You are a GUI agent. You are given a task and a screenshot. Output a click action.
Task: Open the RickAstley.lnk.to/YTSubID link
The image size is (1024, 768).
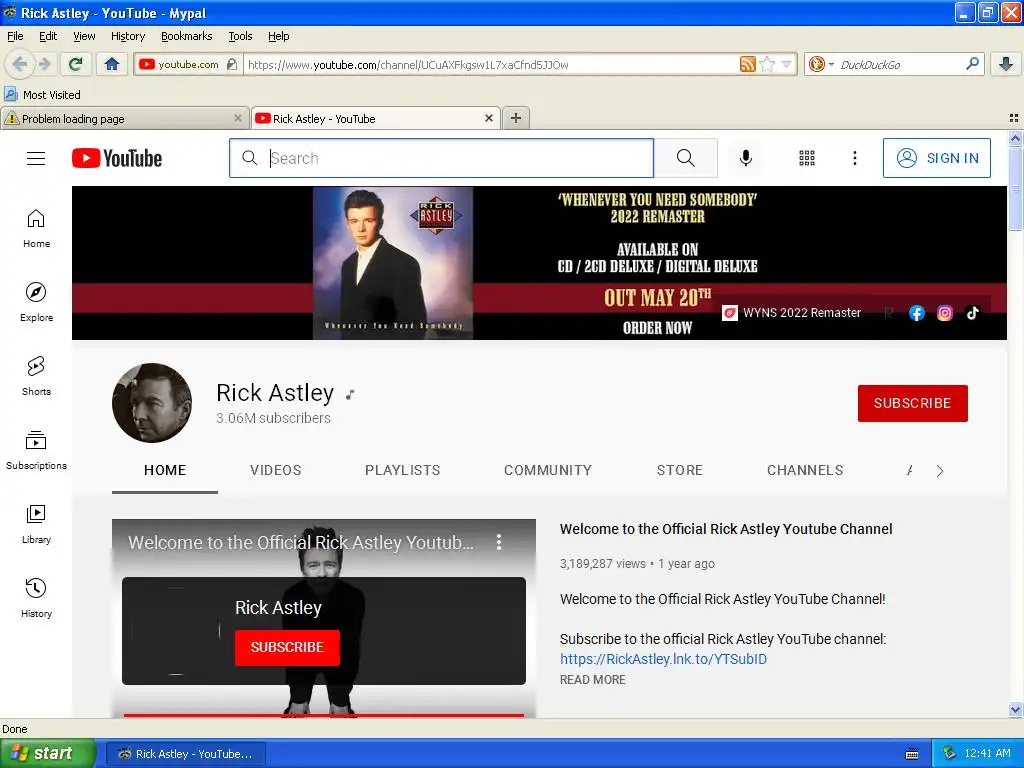pos(663,659)
